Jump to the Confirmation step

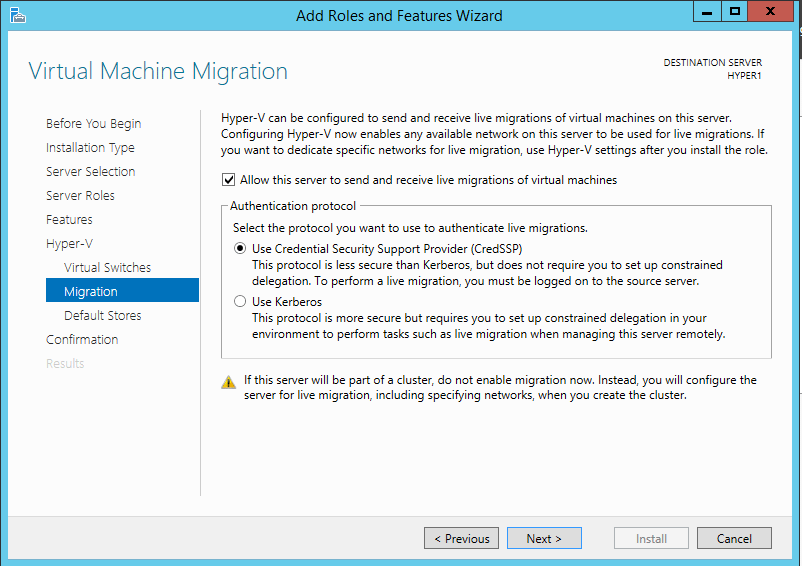pyautogui.click(x=82, y=340)
